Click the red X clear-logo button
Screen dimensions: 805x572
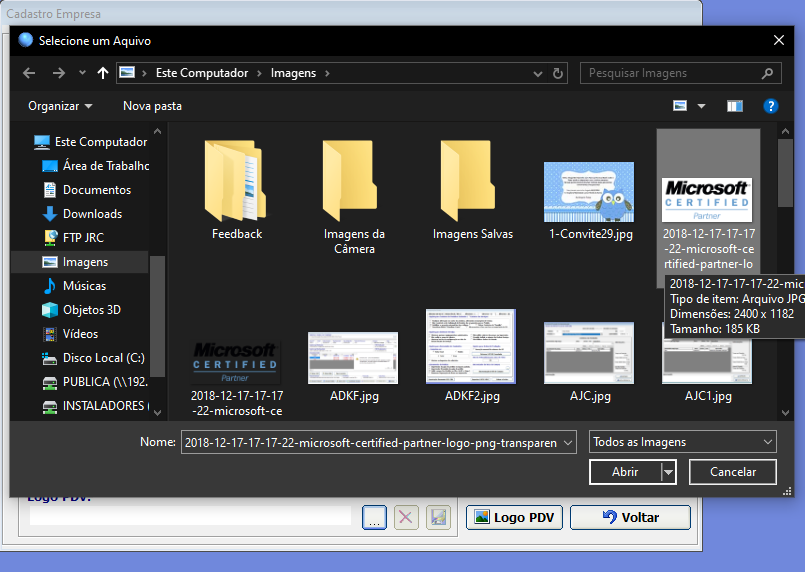coord(406,518)
